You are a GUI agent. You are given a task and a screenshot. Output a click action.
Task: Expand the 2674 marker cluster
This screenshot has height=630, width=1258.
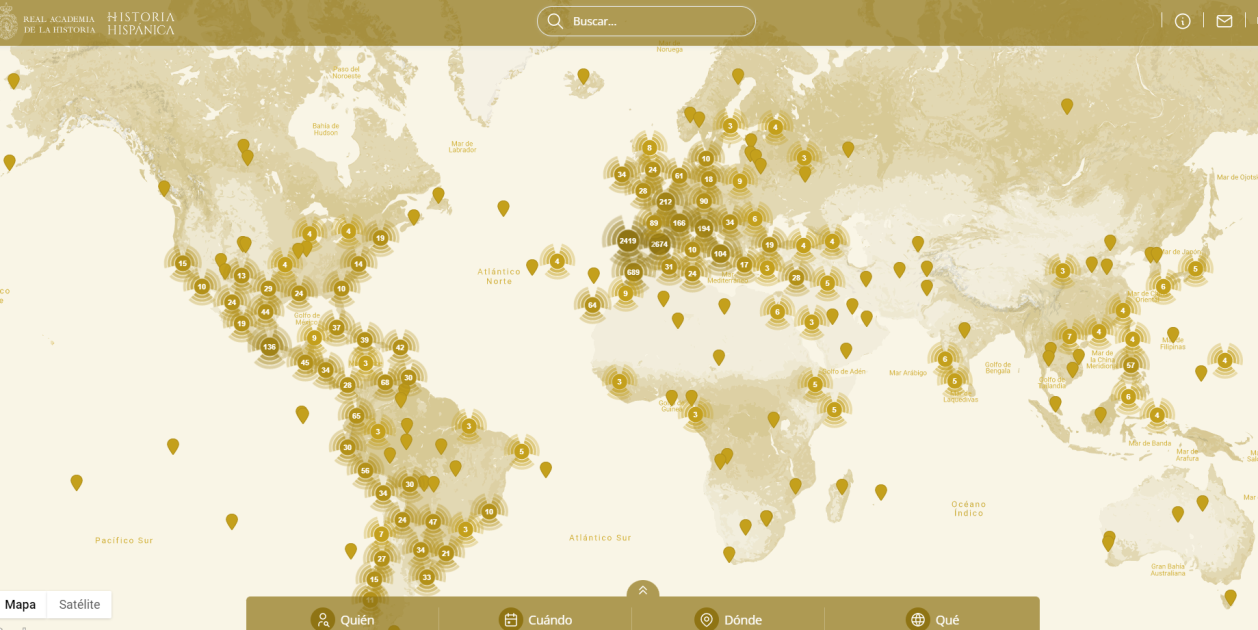tap(659, 244)
